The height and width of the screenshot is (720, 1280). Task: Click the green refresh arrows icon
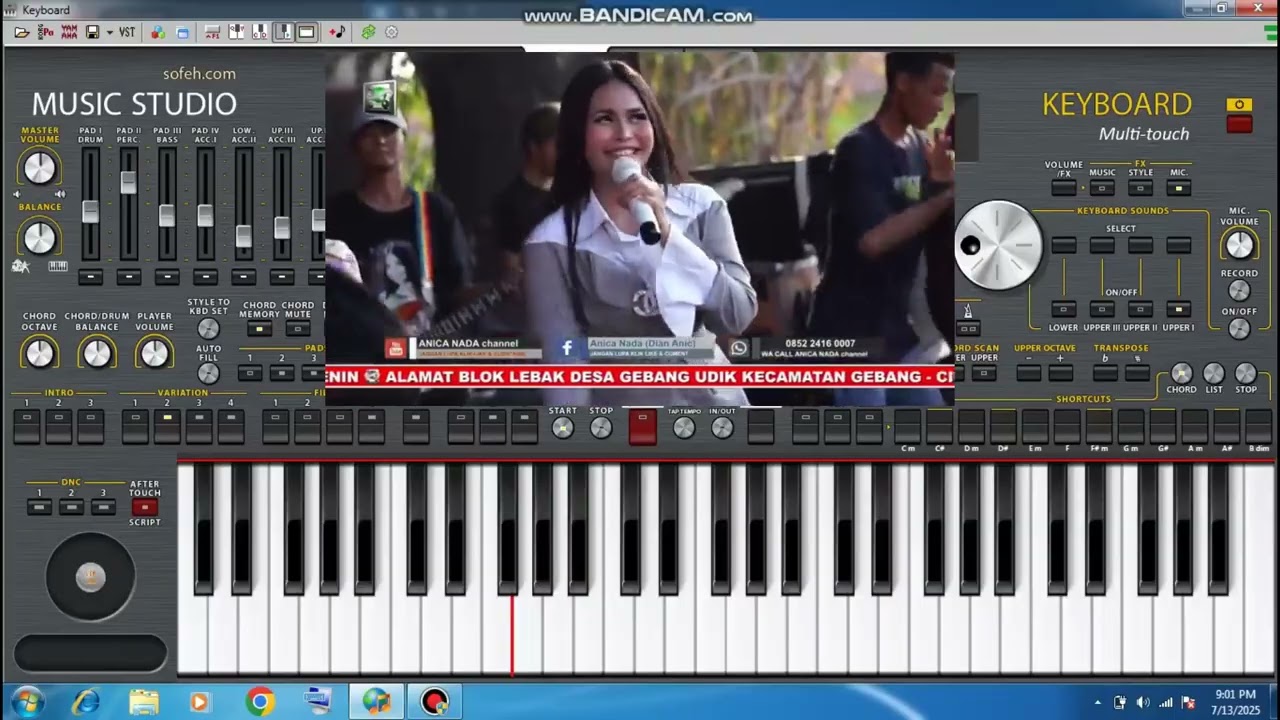coord(368,32)
